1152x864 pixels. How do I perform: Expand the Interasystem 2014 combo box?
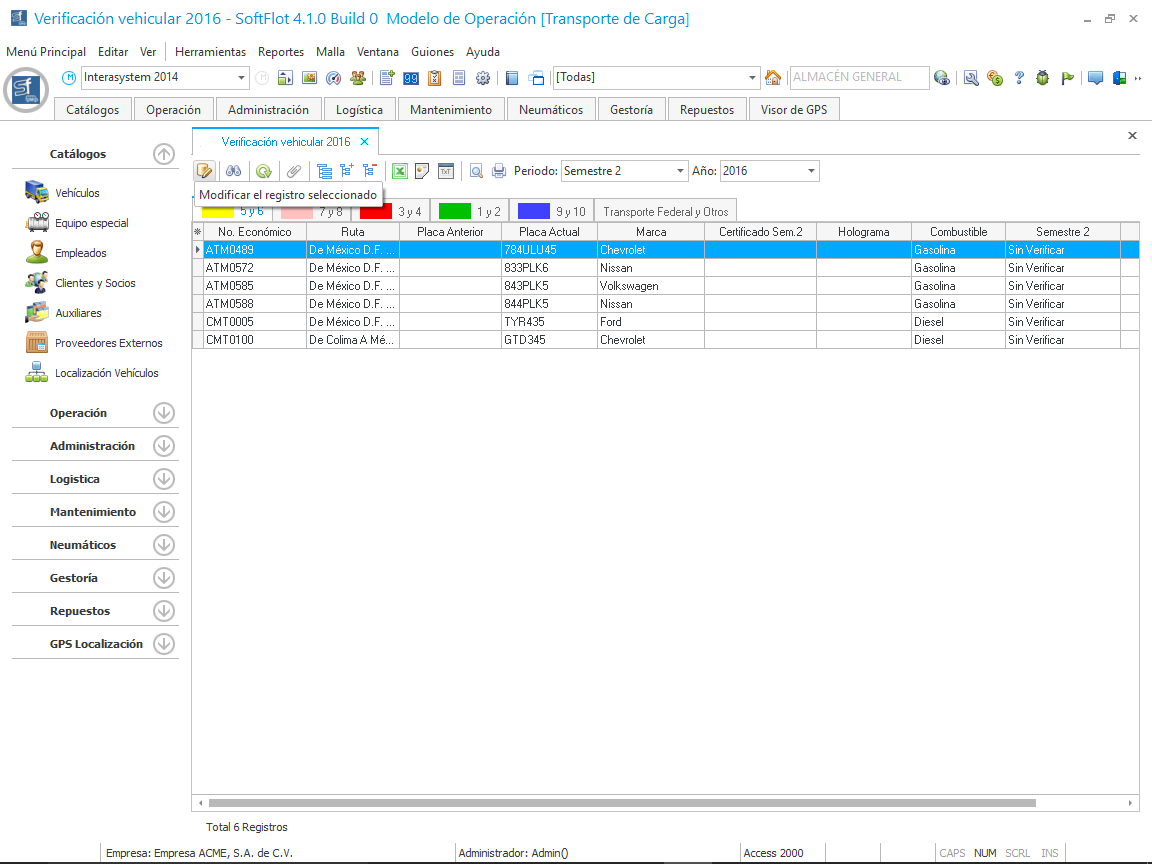click(x=241, y=78)
